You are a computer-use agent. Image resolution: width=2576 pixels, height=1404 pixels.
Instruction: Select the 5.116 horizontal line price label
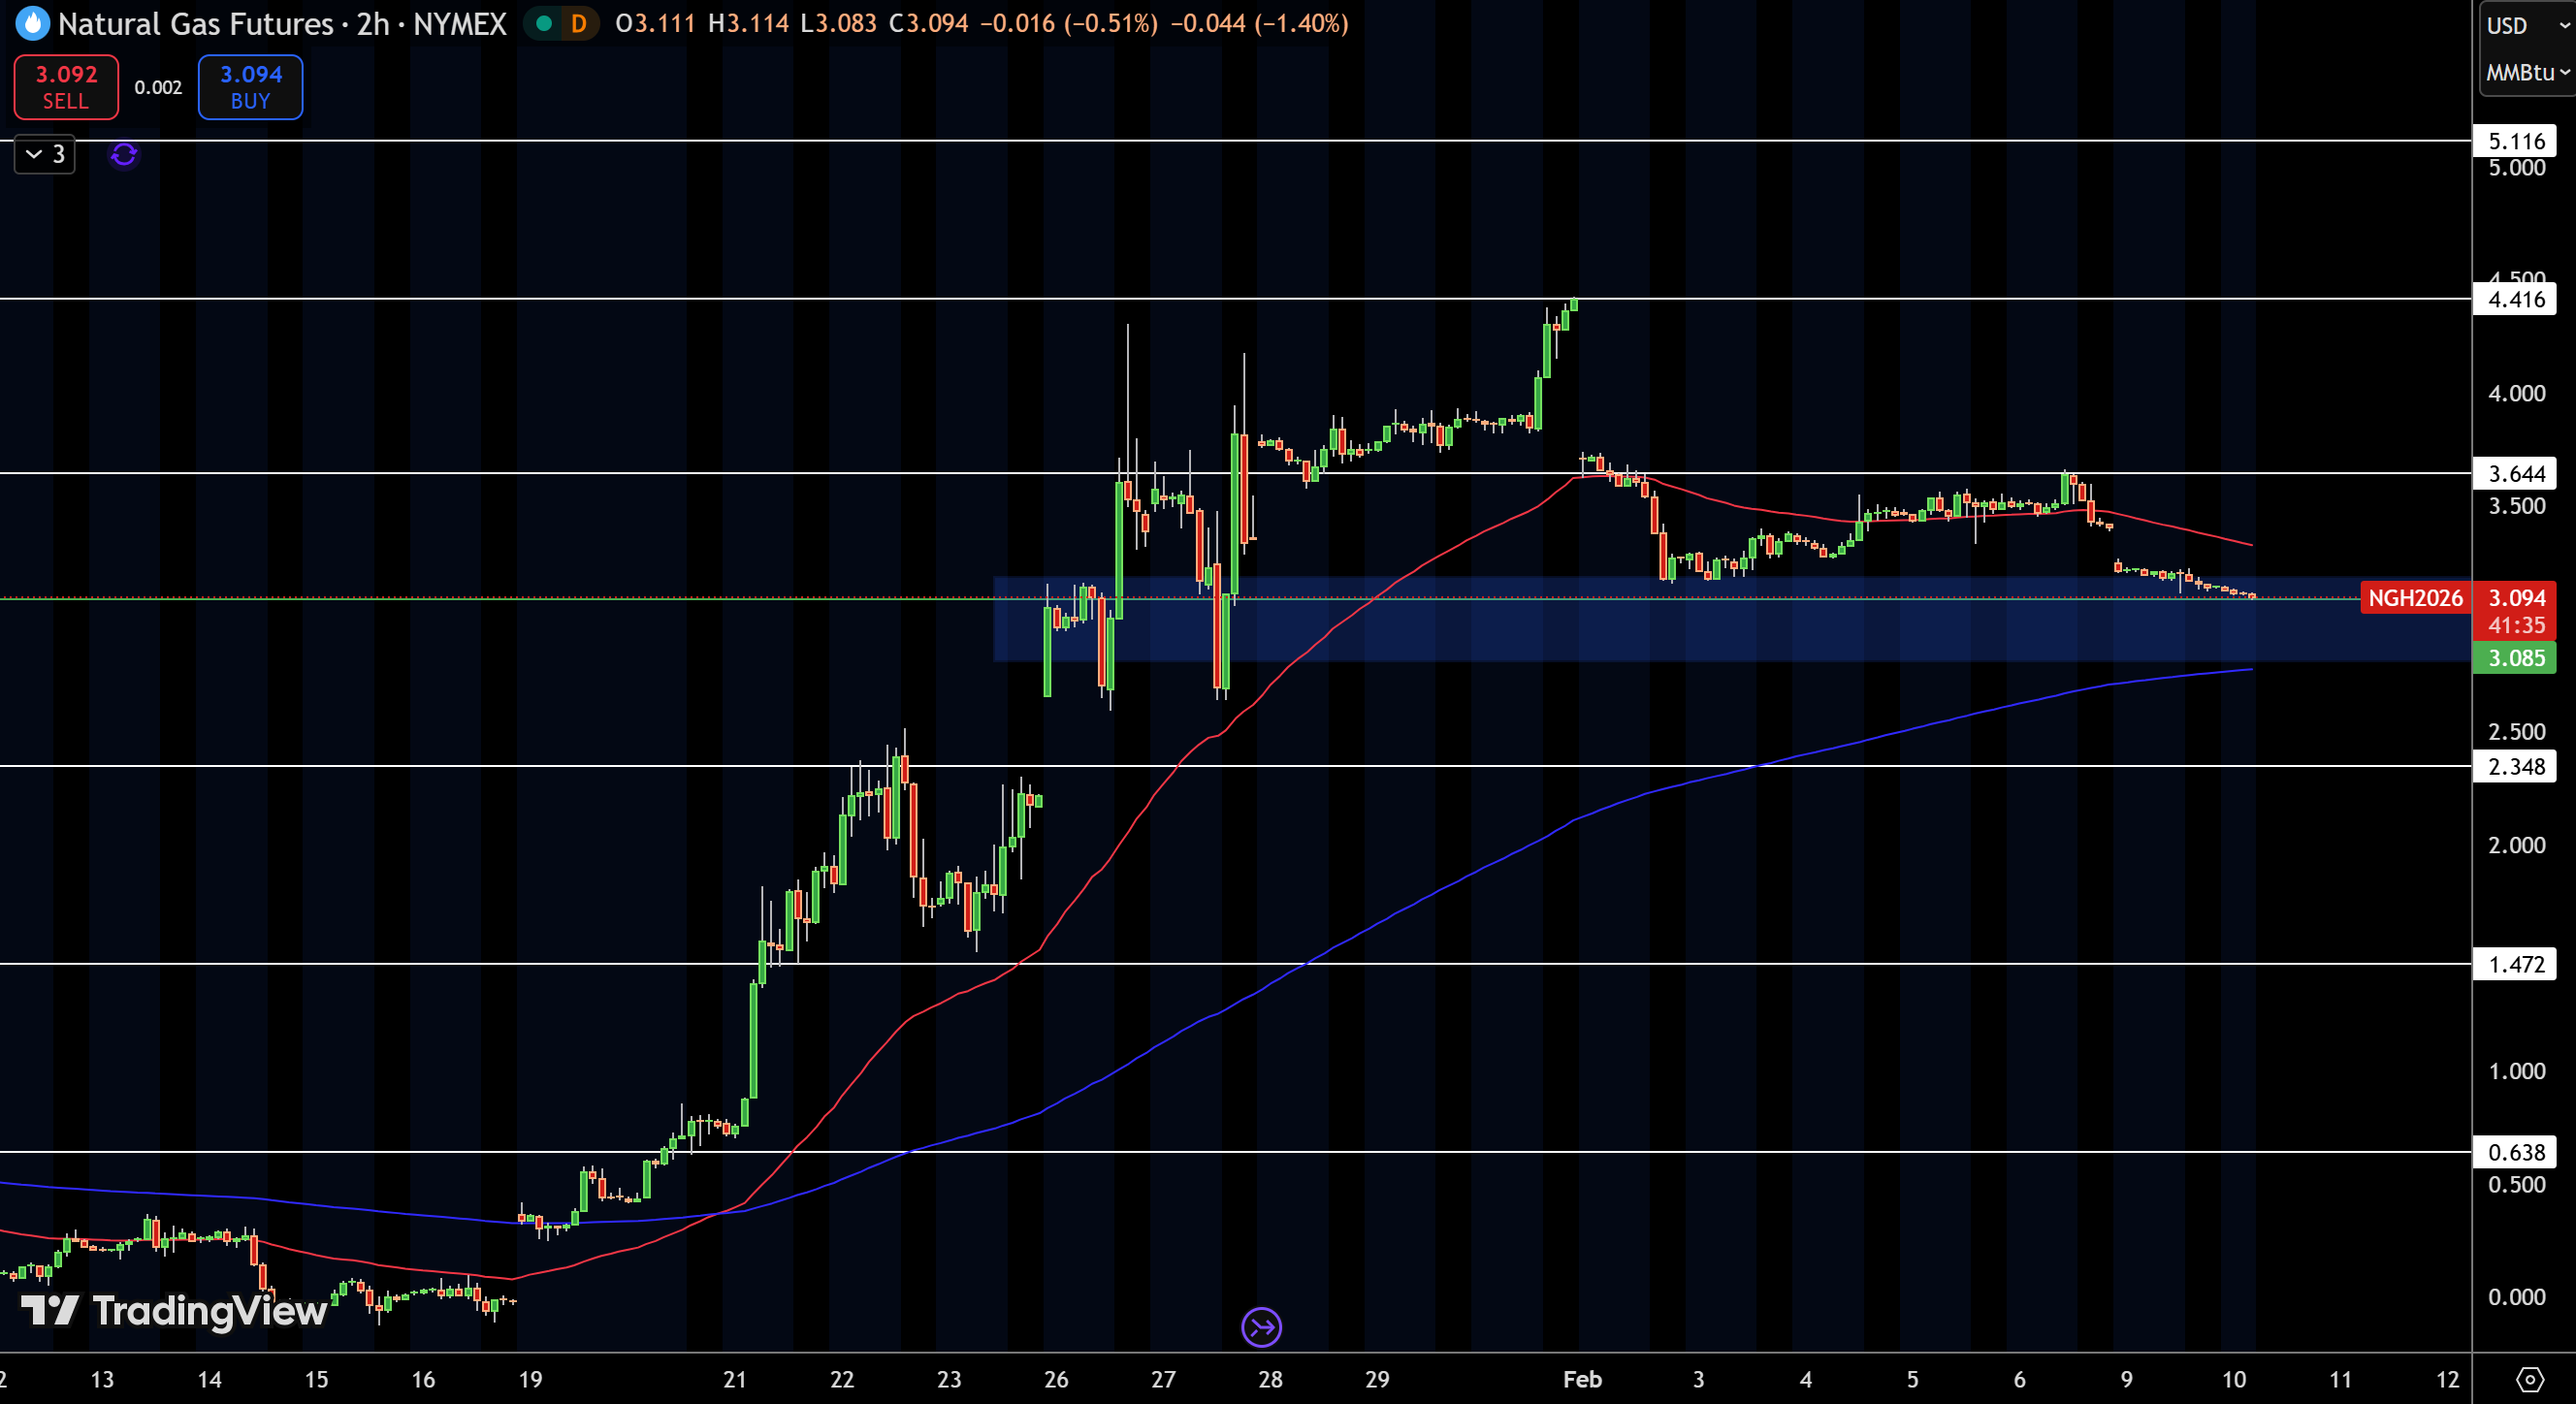tap(2515, 141)
